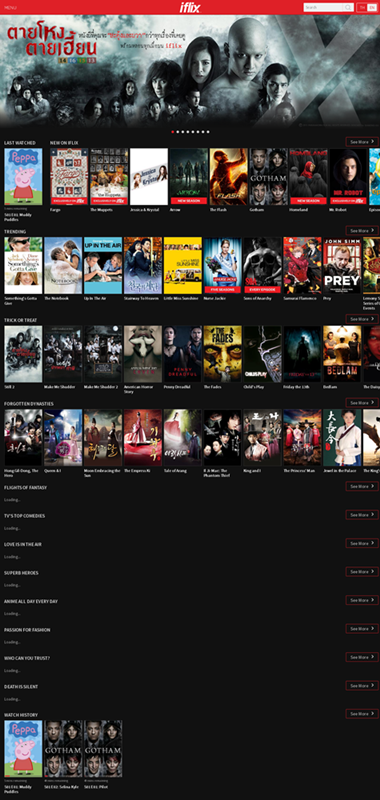Image resolution: width=380 pixels, height=800 pixels.
Task: Select the first carousel indicator dot
Action: (173, 132)
